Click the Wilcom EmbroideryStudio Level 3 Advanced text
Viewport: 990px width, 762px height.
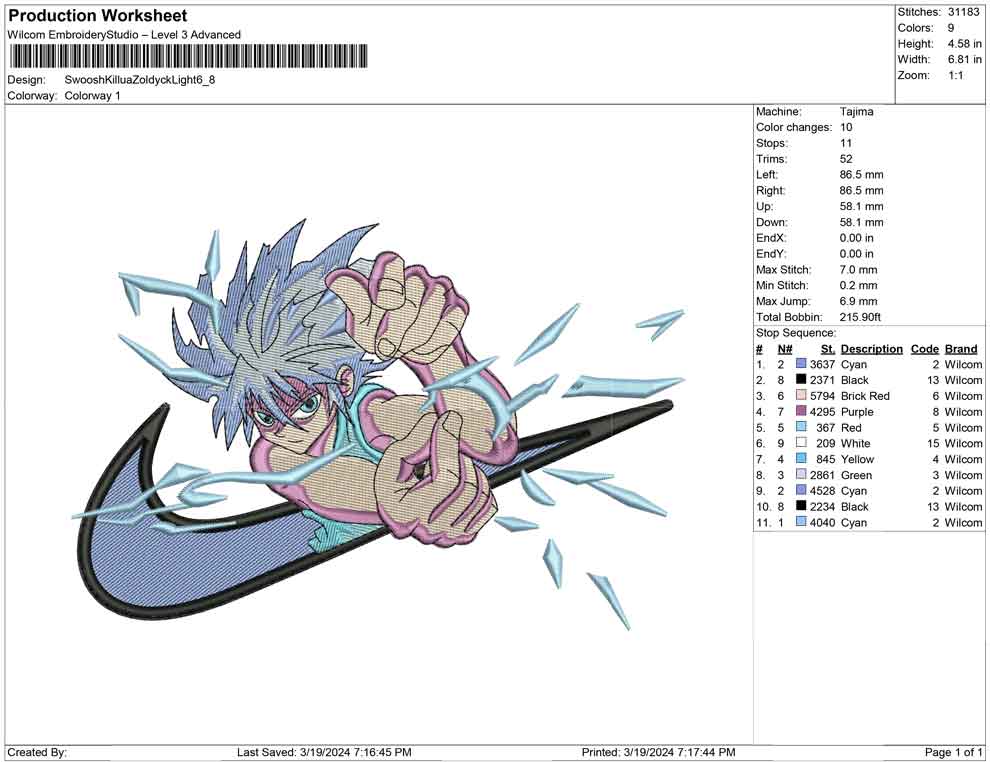pyautogui.click(x=124, y=35)
